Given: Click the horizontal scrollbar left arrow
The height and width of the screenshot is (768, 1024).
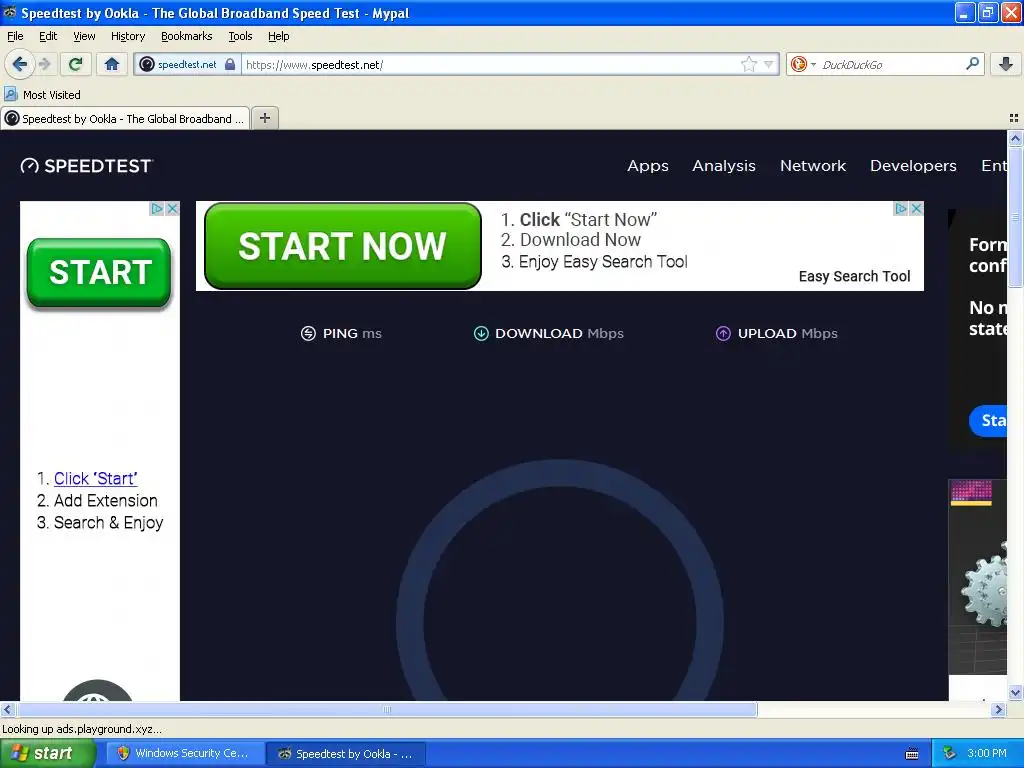Looking at the screenshot, I should pos(7,709).
